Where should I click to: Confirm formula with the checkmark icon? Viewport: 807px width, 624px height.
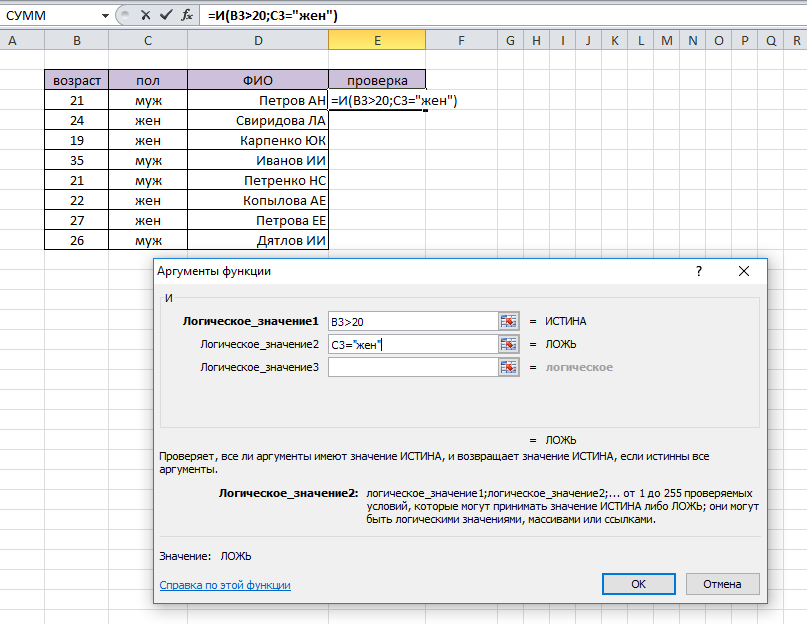(166, 15)
